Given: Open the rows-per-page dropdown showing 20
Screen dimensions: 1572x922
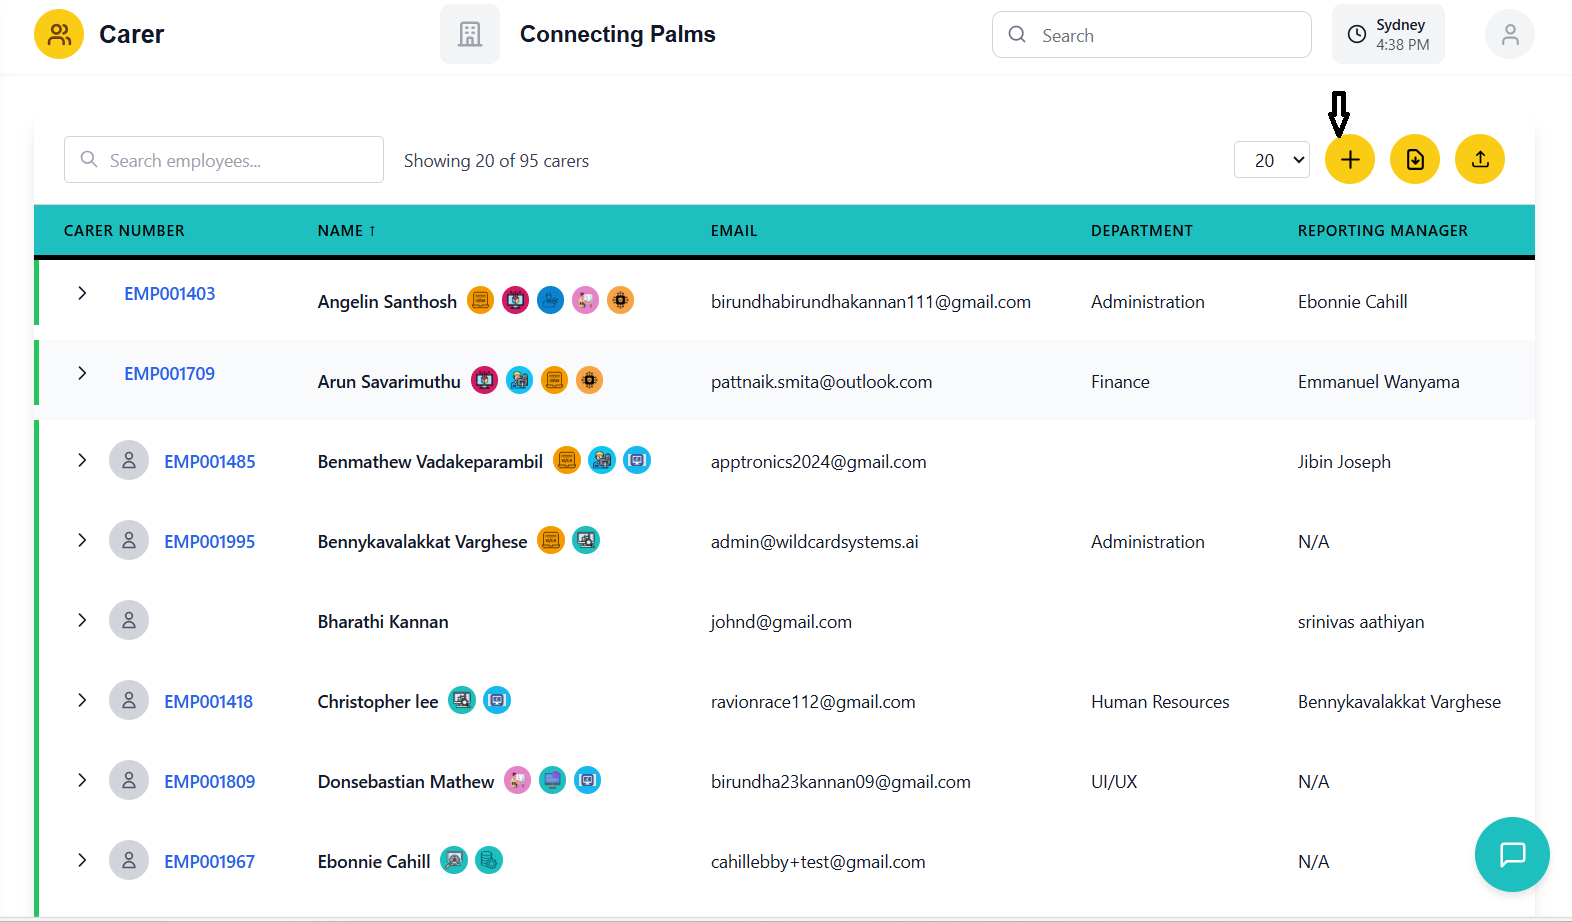Looking at the screenshot, I should click(1271, 160).
